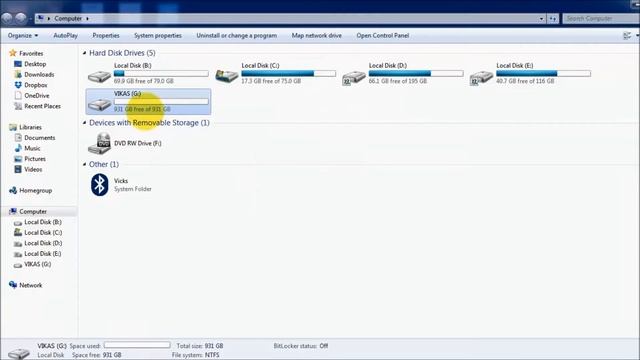
Task: Click the AutoPlay toolbar button
Action: 65,36
